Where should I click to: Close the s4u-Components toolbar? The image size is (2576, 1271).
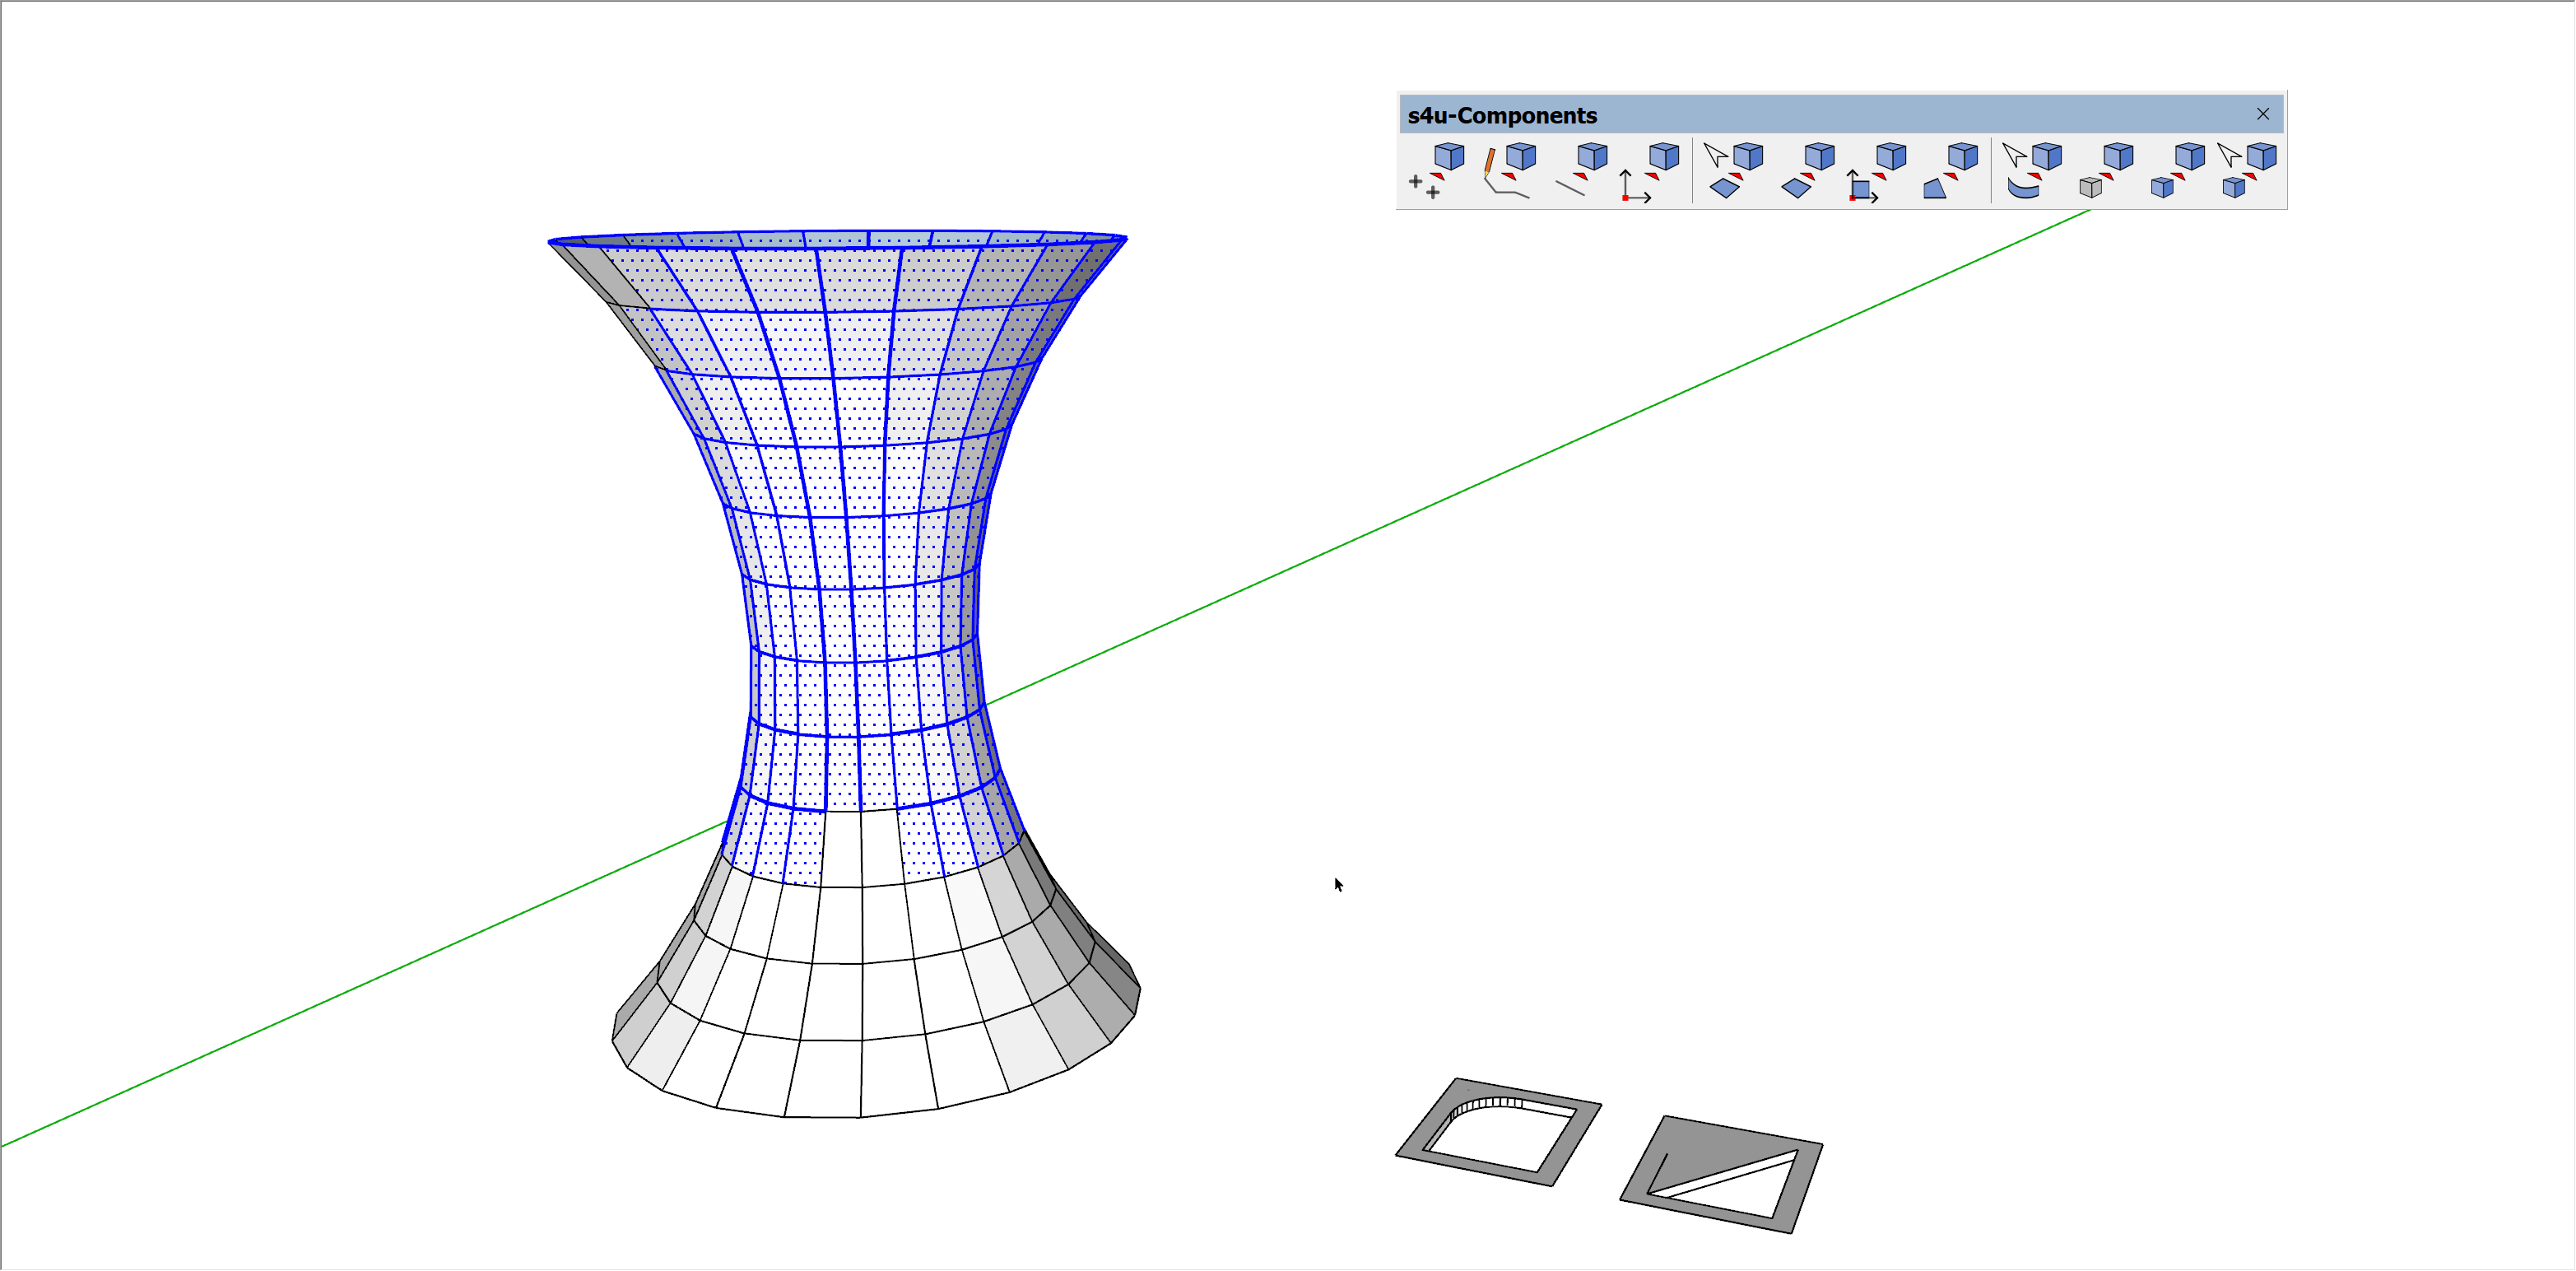point(2262,114)
